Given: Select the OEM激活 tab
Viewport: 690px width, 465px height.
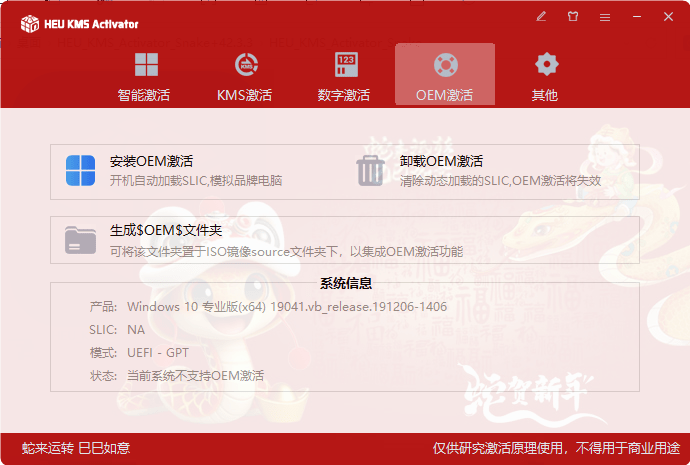Looking at the screenshot, I should 444,75.
